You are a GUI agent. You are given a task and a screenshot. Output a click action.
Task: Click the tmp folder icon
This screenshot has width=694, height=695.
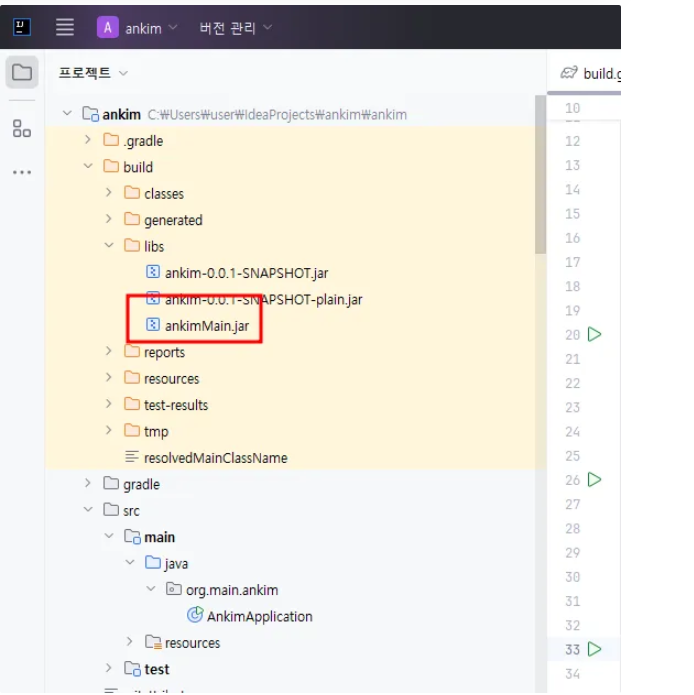click(132, 430)
